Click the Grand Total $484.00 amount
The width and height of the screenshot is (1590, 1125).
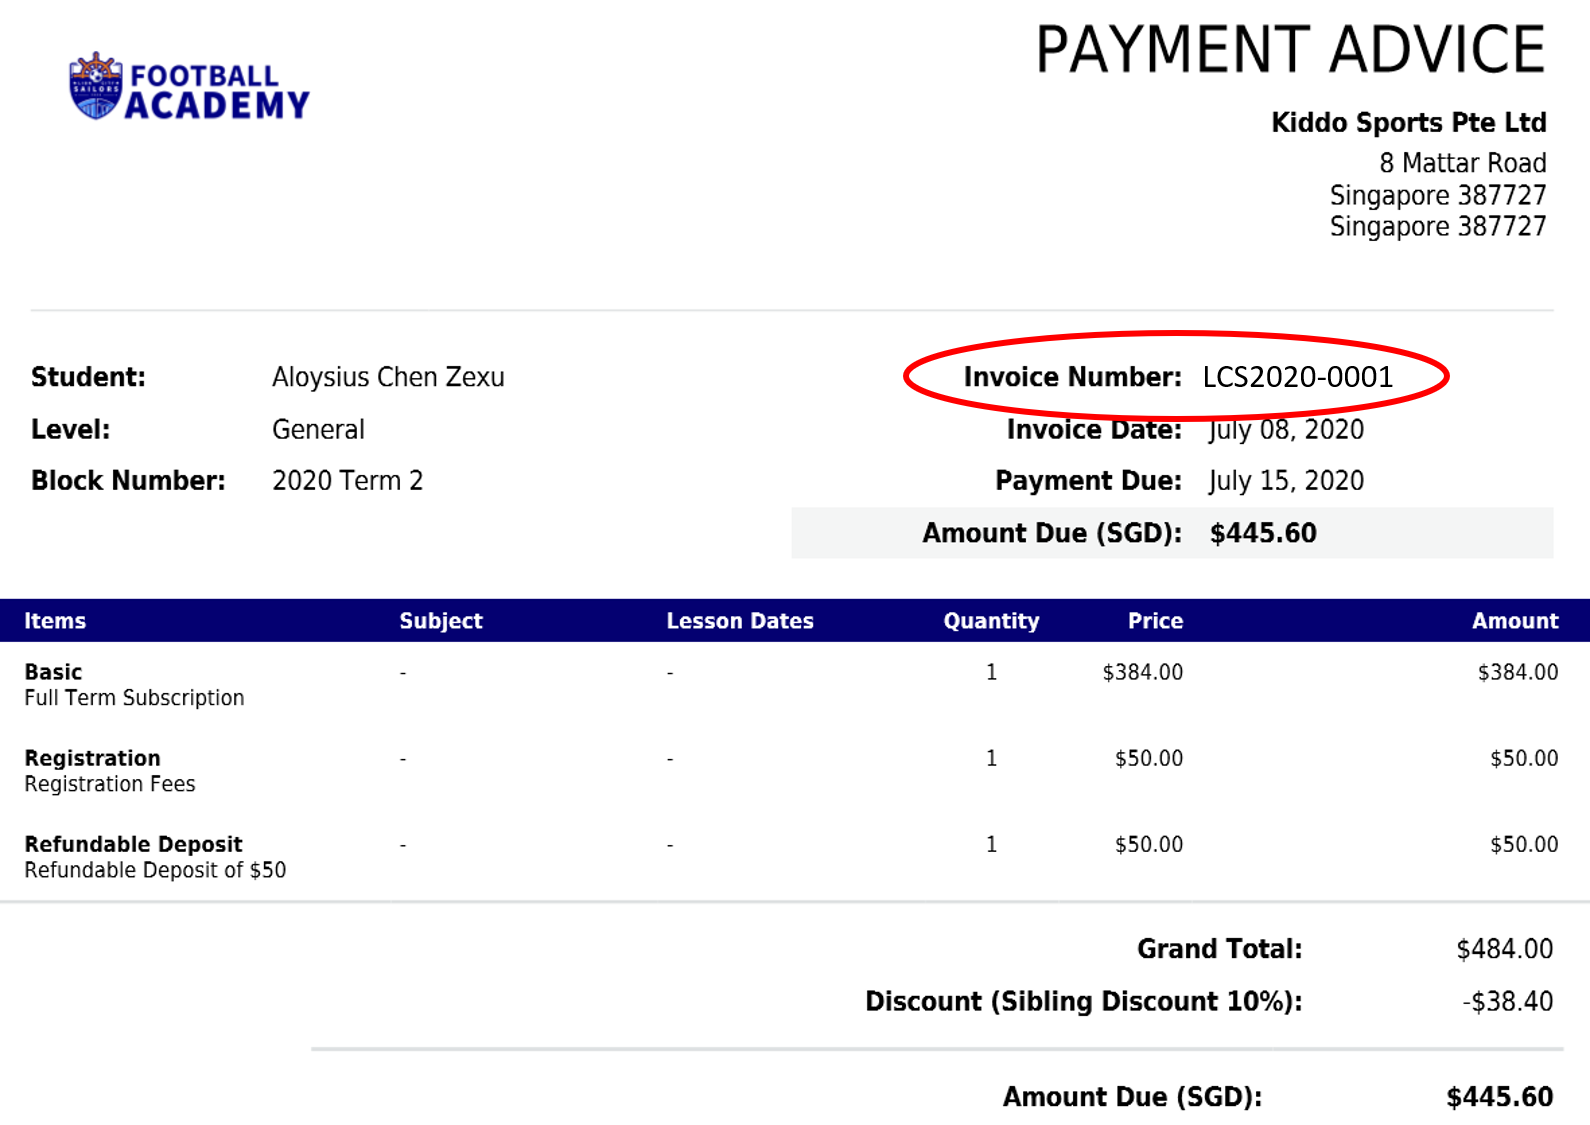tap(1504, 949)
